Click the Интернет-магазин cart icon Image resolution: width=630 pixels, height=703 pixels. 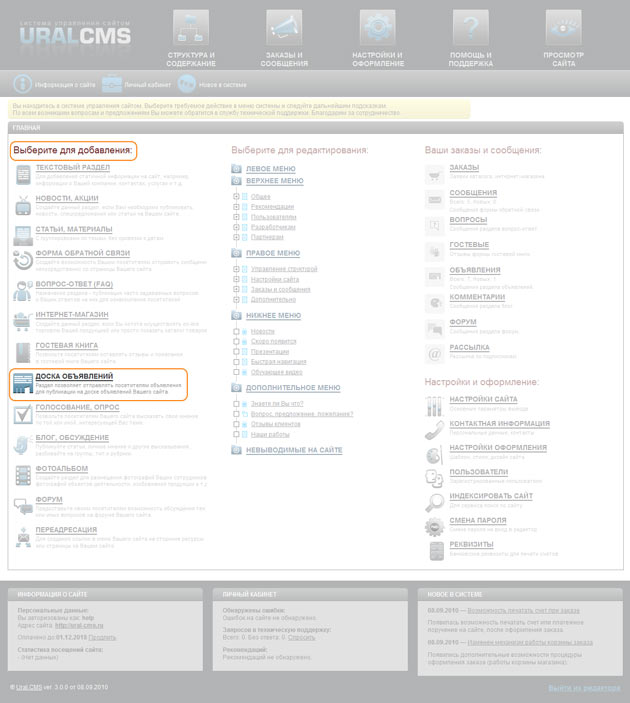click(x=23, y=321)
